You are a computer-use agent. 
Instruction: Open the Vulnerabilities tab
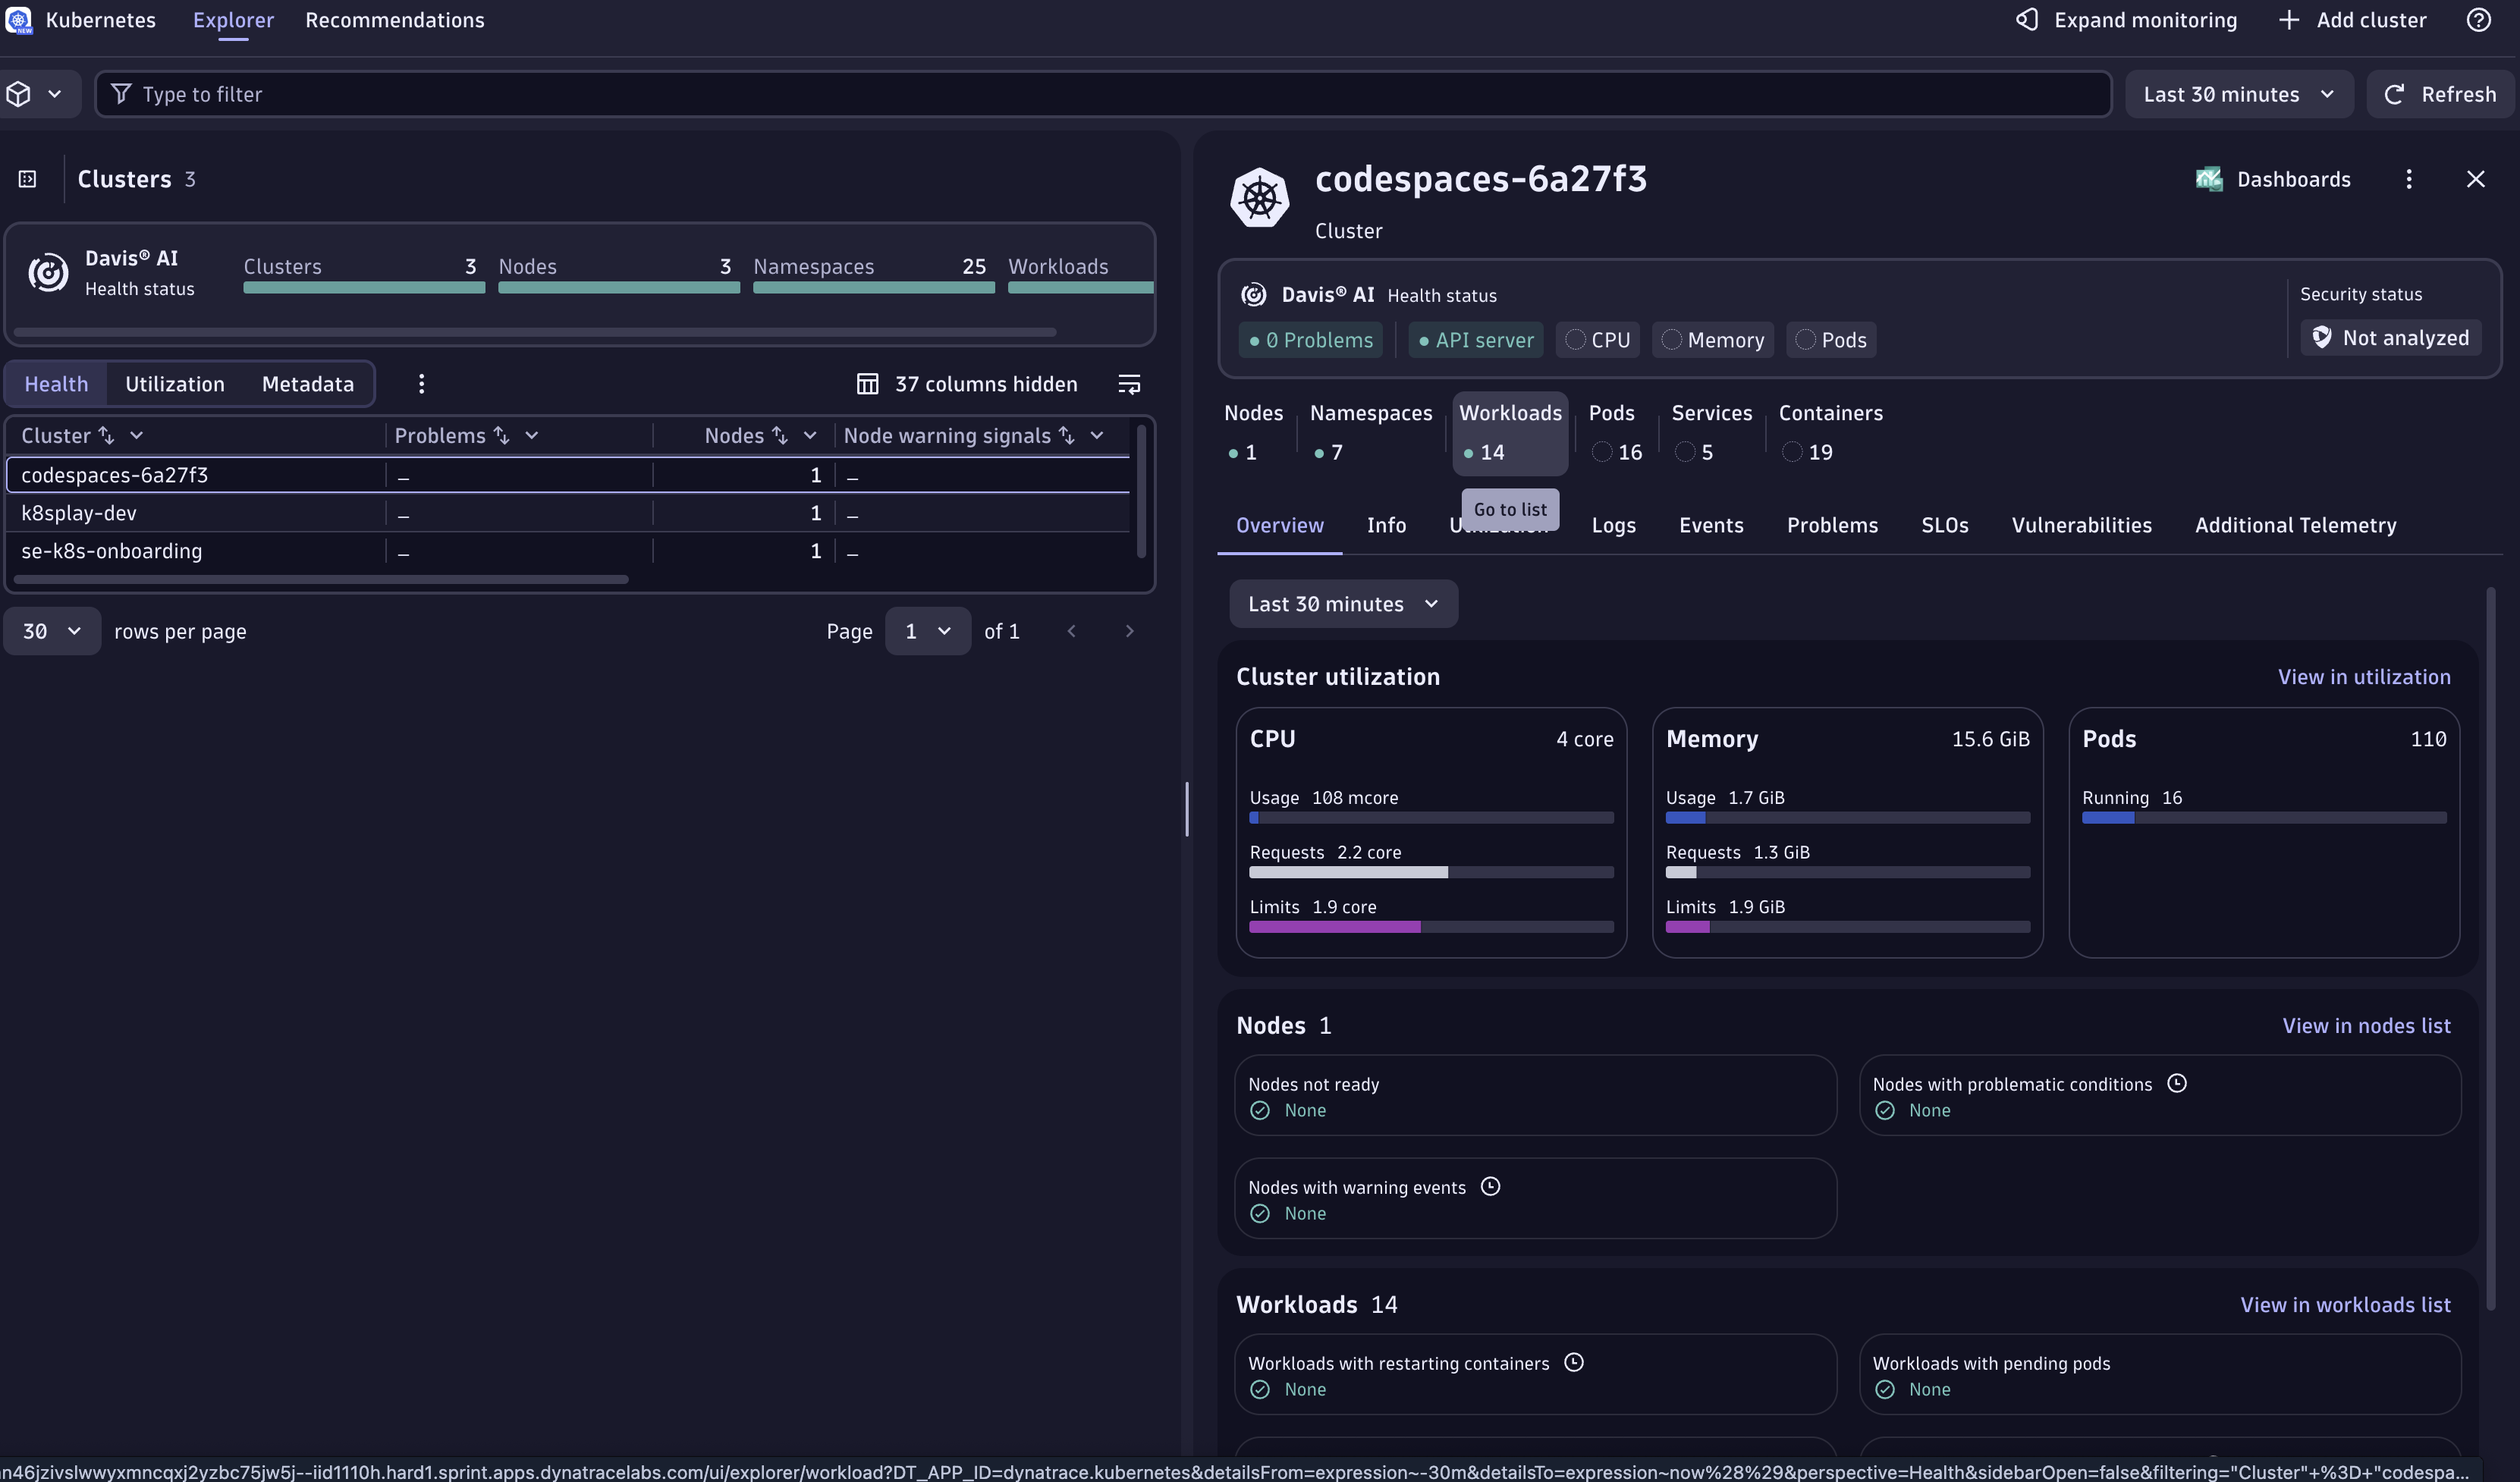[x=2081, y=525]
